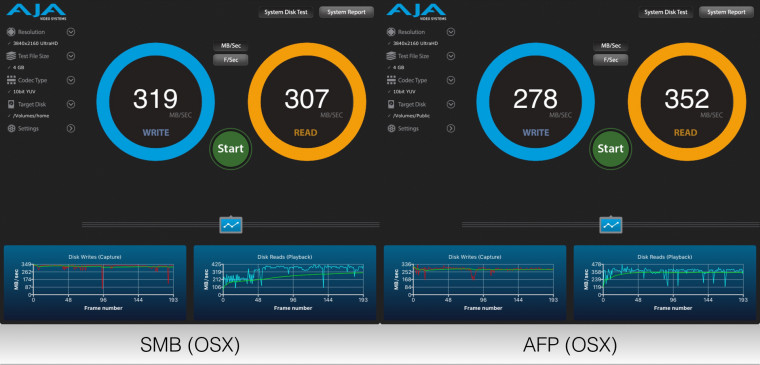Select MB/Sec units in AFP window

click(611, 46)
